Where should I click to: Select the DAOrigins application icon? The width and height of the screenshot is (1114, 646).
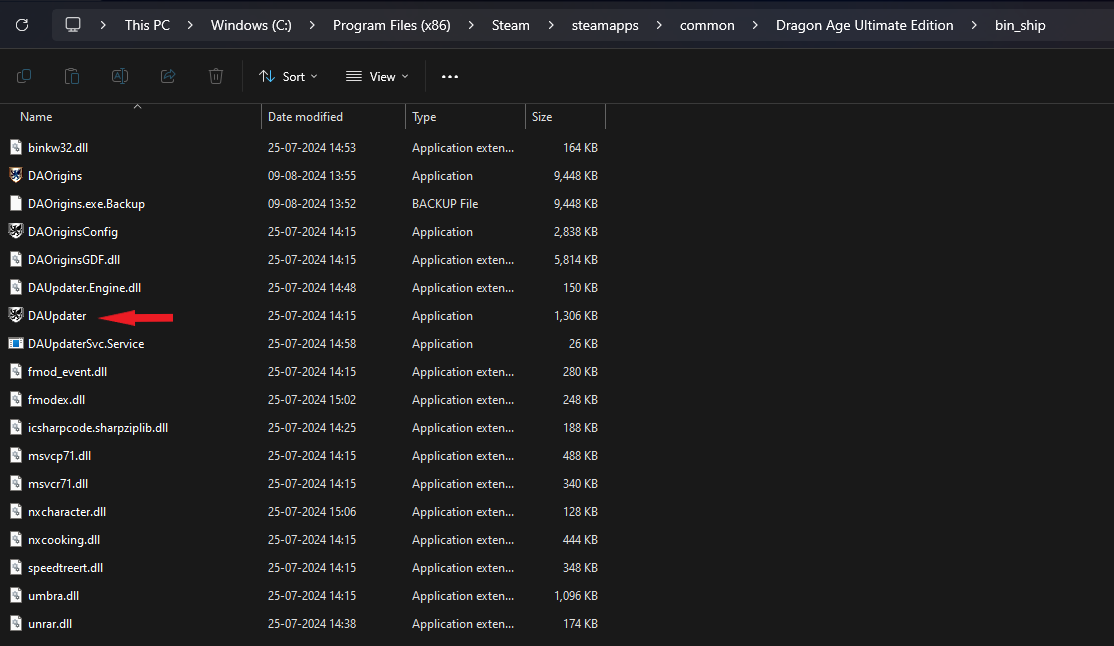16,175
